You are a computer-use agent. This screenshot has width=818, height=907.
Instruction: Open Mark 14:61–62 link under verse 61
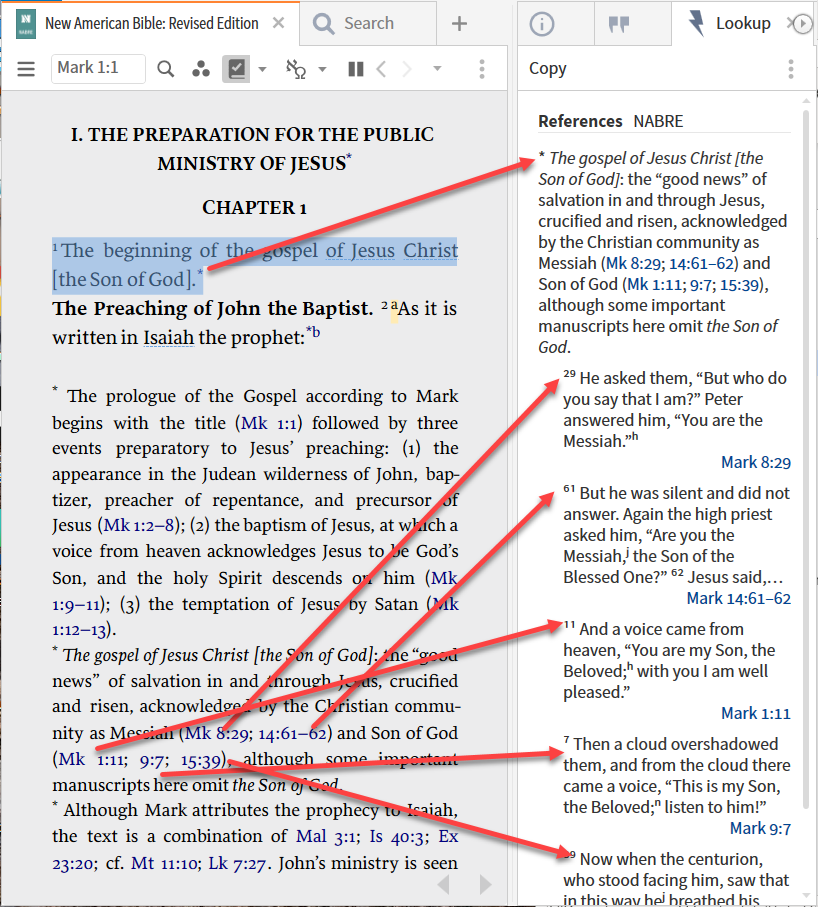pos(739,599)
